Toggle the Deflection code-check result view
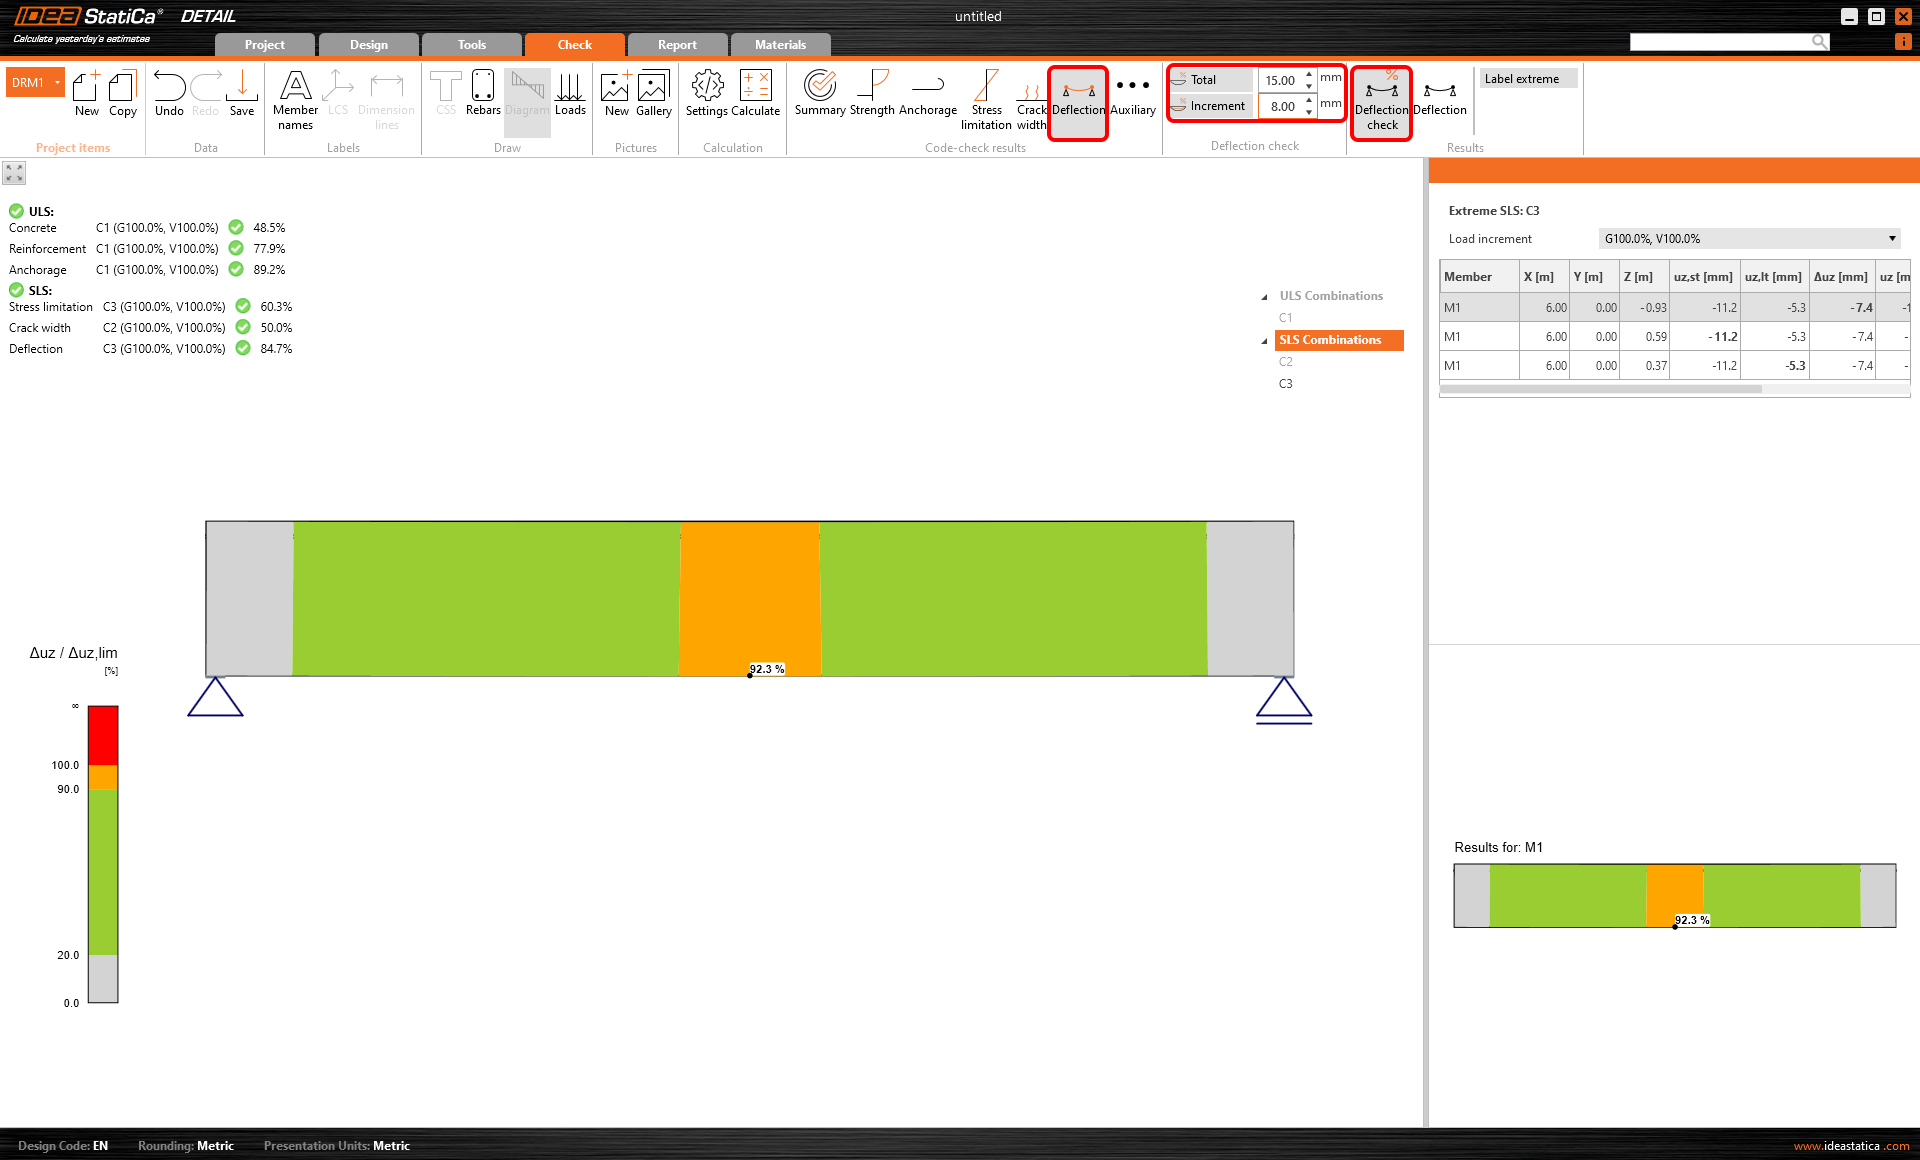The image size is (1920, 1160). point(1078,100)
